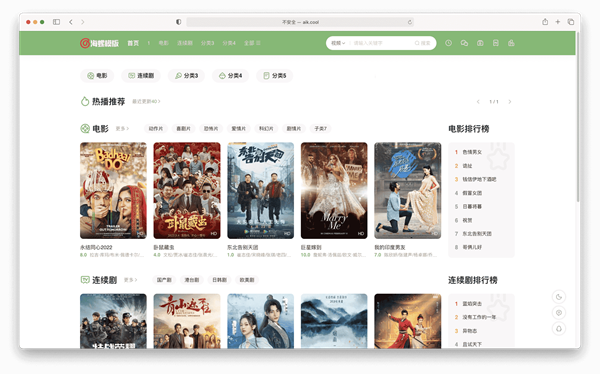Click the 分类5 category pill button
Viewport: 600px width, 374px height.
click(x=275, y=76)
